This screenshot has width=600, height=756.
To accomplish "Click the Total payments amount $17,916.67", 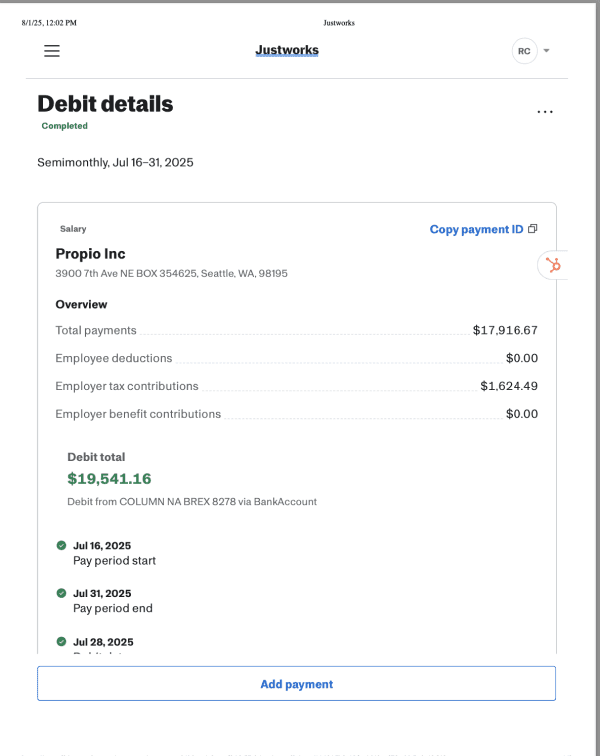I will [x=505, y=330].
